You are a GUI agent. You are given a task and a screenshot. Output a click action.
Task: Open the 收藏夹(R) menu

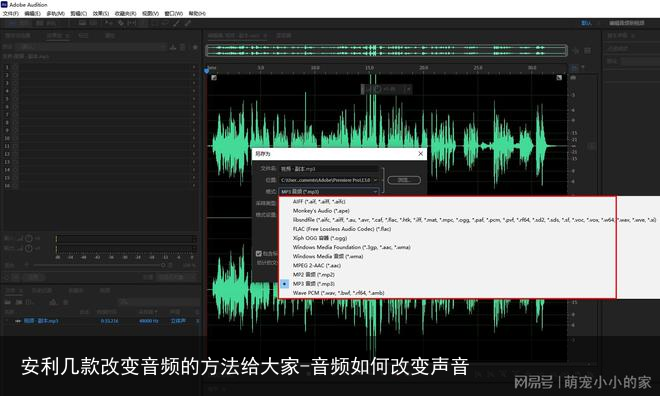point(125,13)
